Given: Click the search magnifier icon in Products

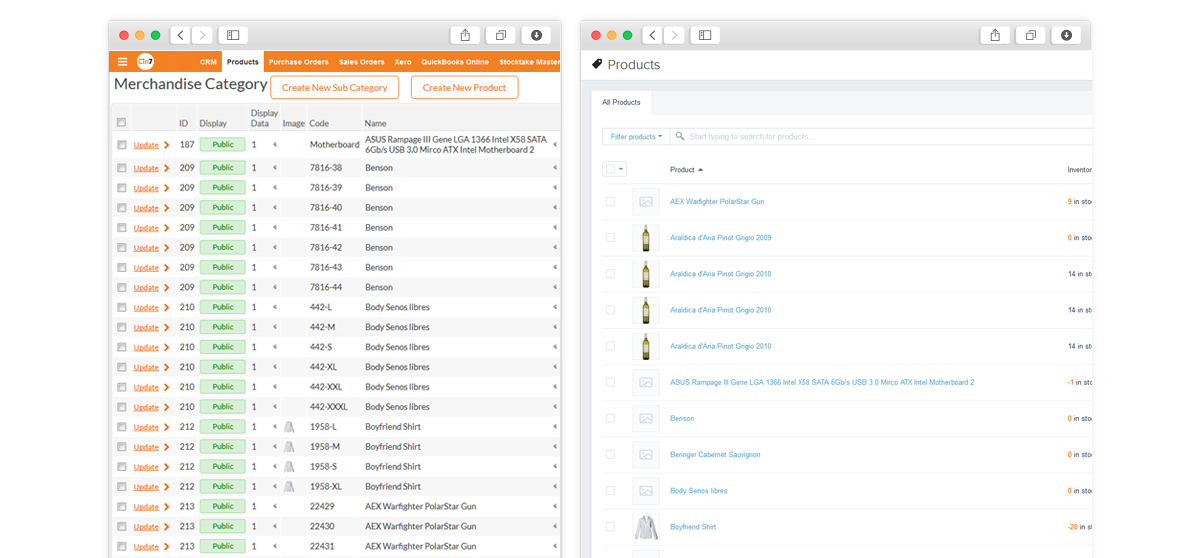Looking at the screenshot, I should (680, 136).
